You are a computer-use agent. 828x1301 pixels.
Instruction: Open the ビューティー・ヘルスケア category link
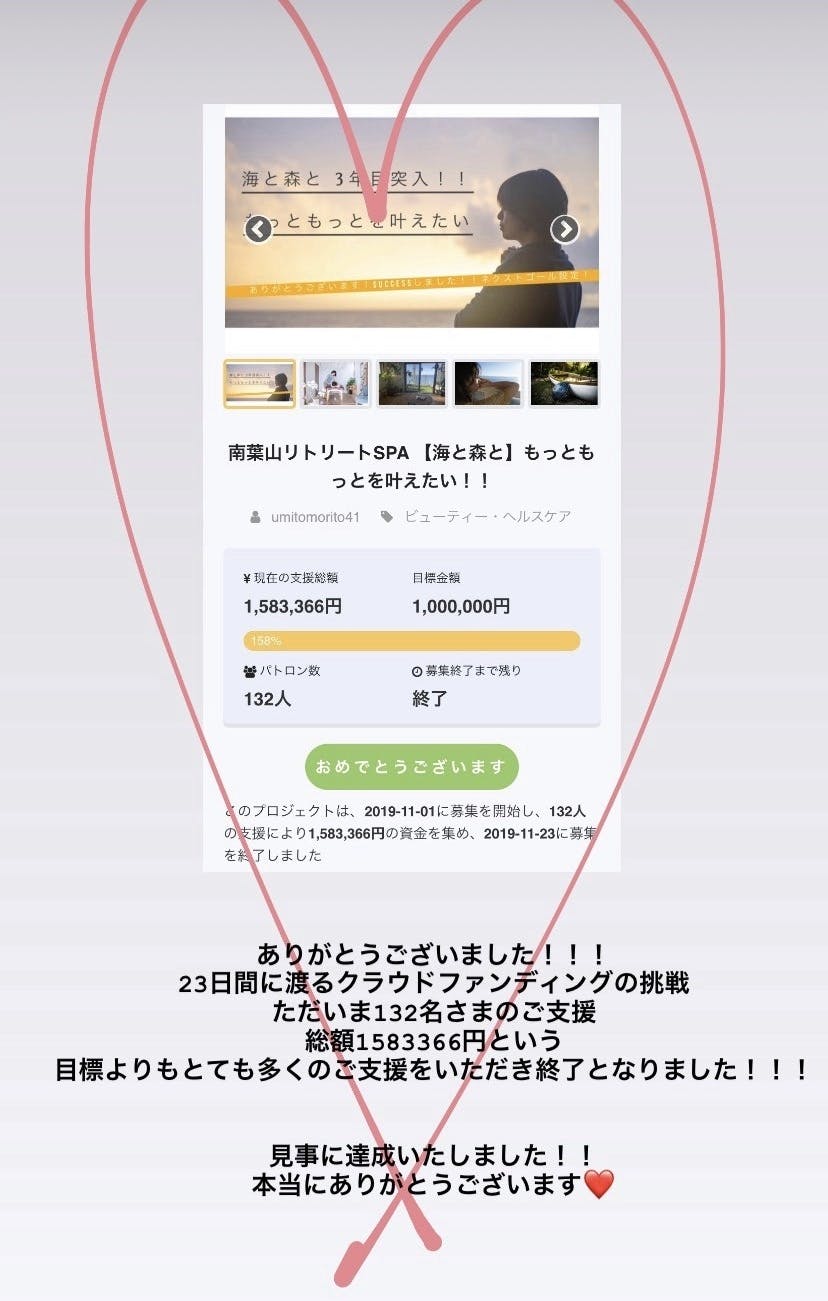488,517
